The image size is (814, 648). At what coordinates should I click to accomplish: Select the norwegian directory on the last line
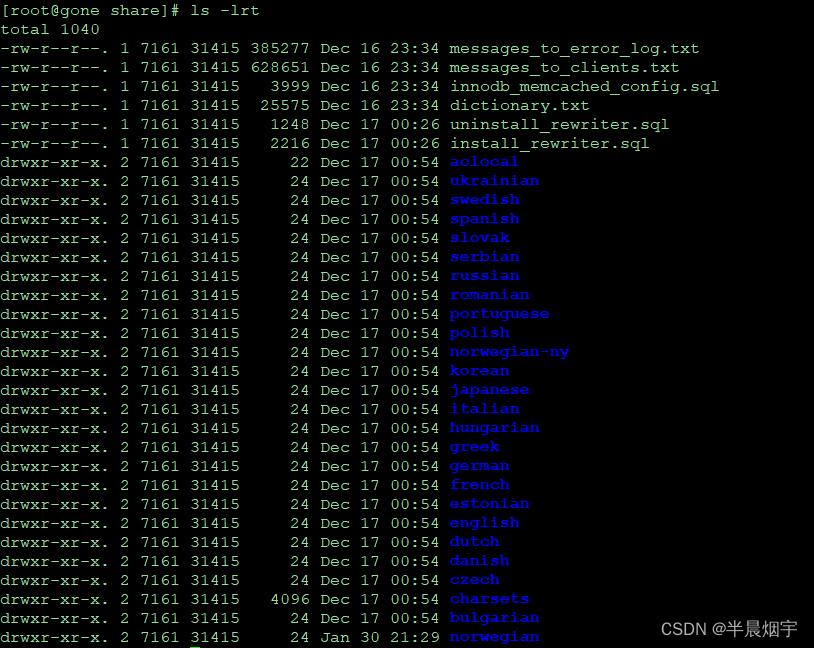point(495,637)
